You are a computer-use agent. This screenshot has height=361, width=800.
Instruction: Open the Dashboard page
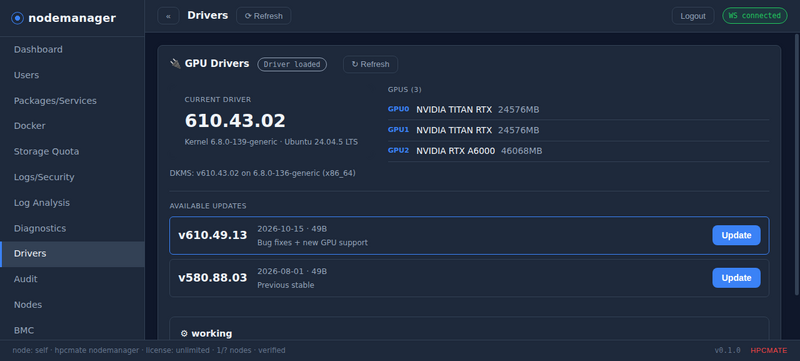[x=72, y=49]
